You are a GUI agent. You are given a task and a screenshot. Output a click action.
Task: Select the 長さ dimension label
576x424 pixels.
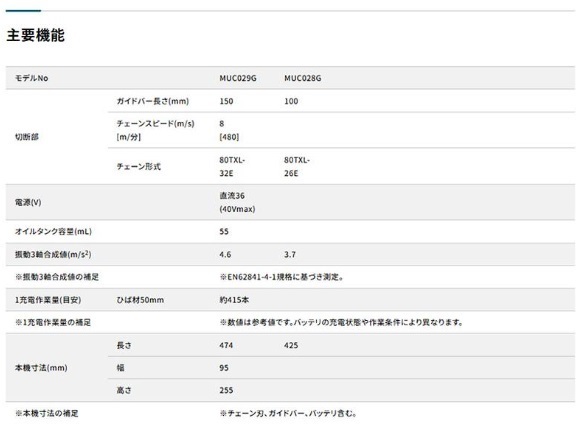click(x=124, y=345)
